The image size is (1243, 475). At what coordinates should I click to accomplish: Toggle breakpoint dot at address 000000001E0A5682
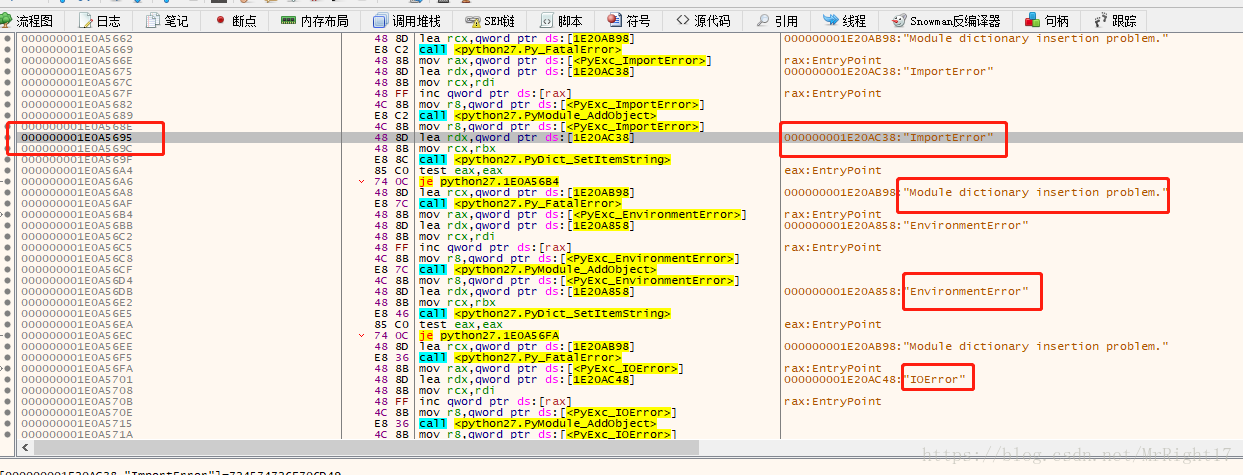coord(8,104)
